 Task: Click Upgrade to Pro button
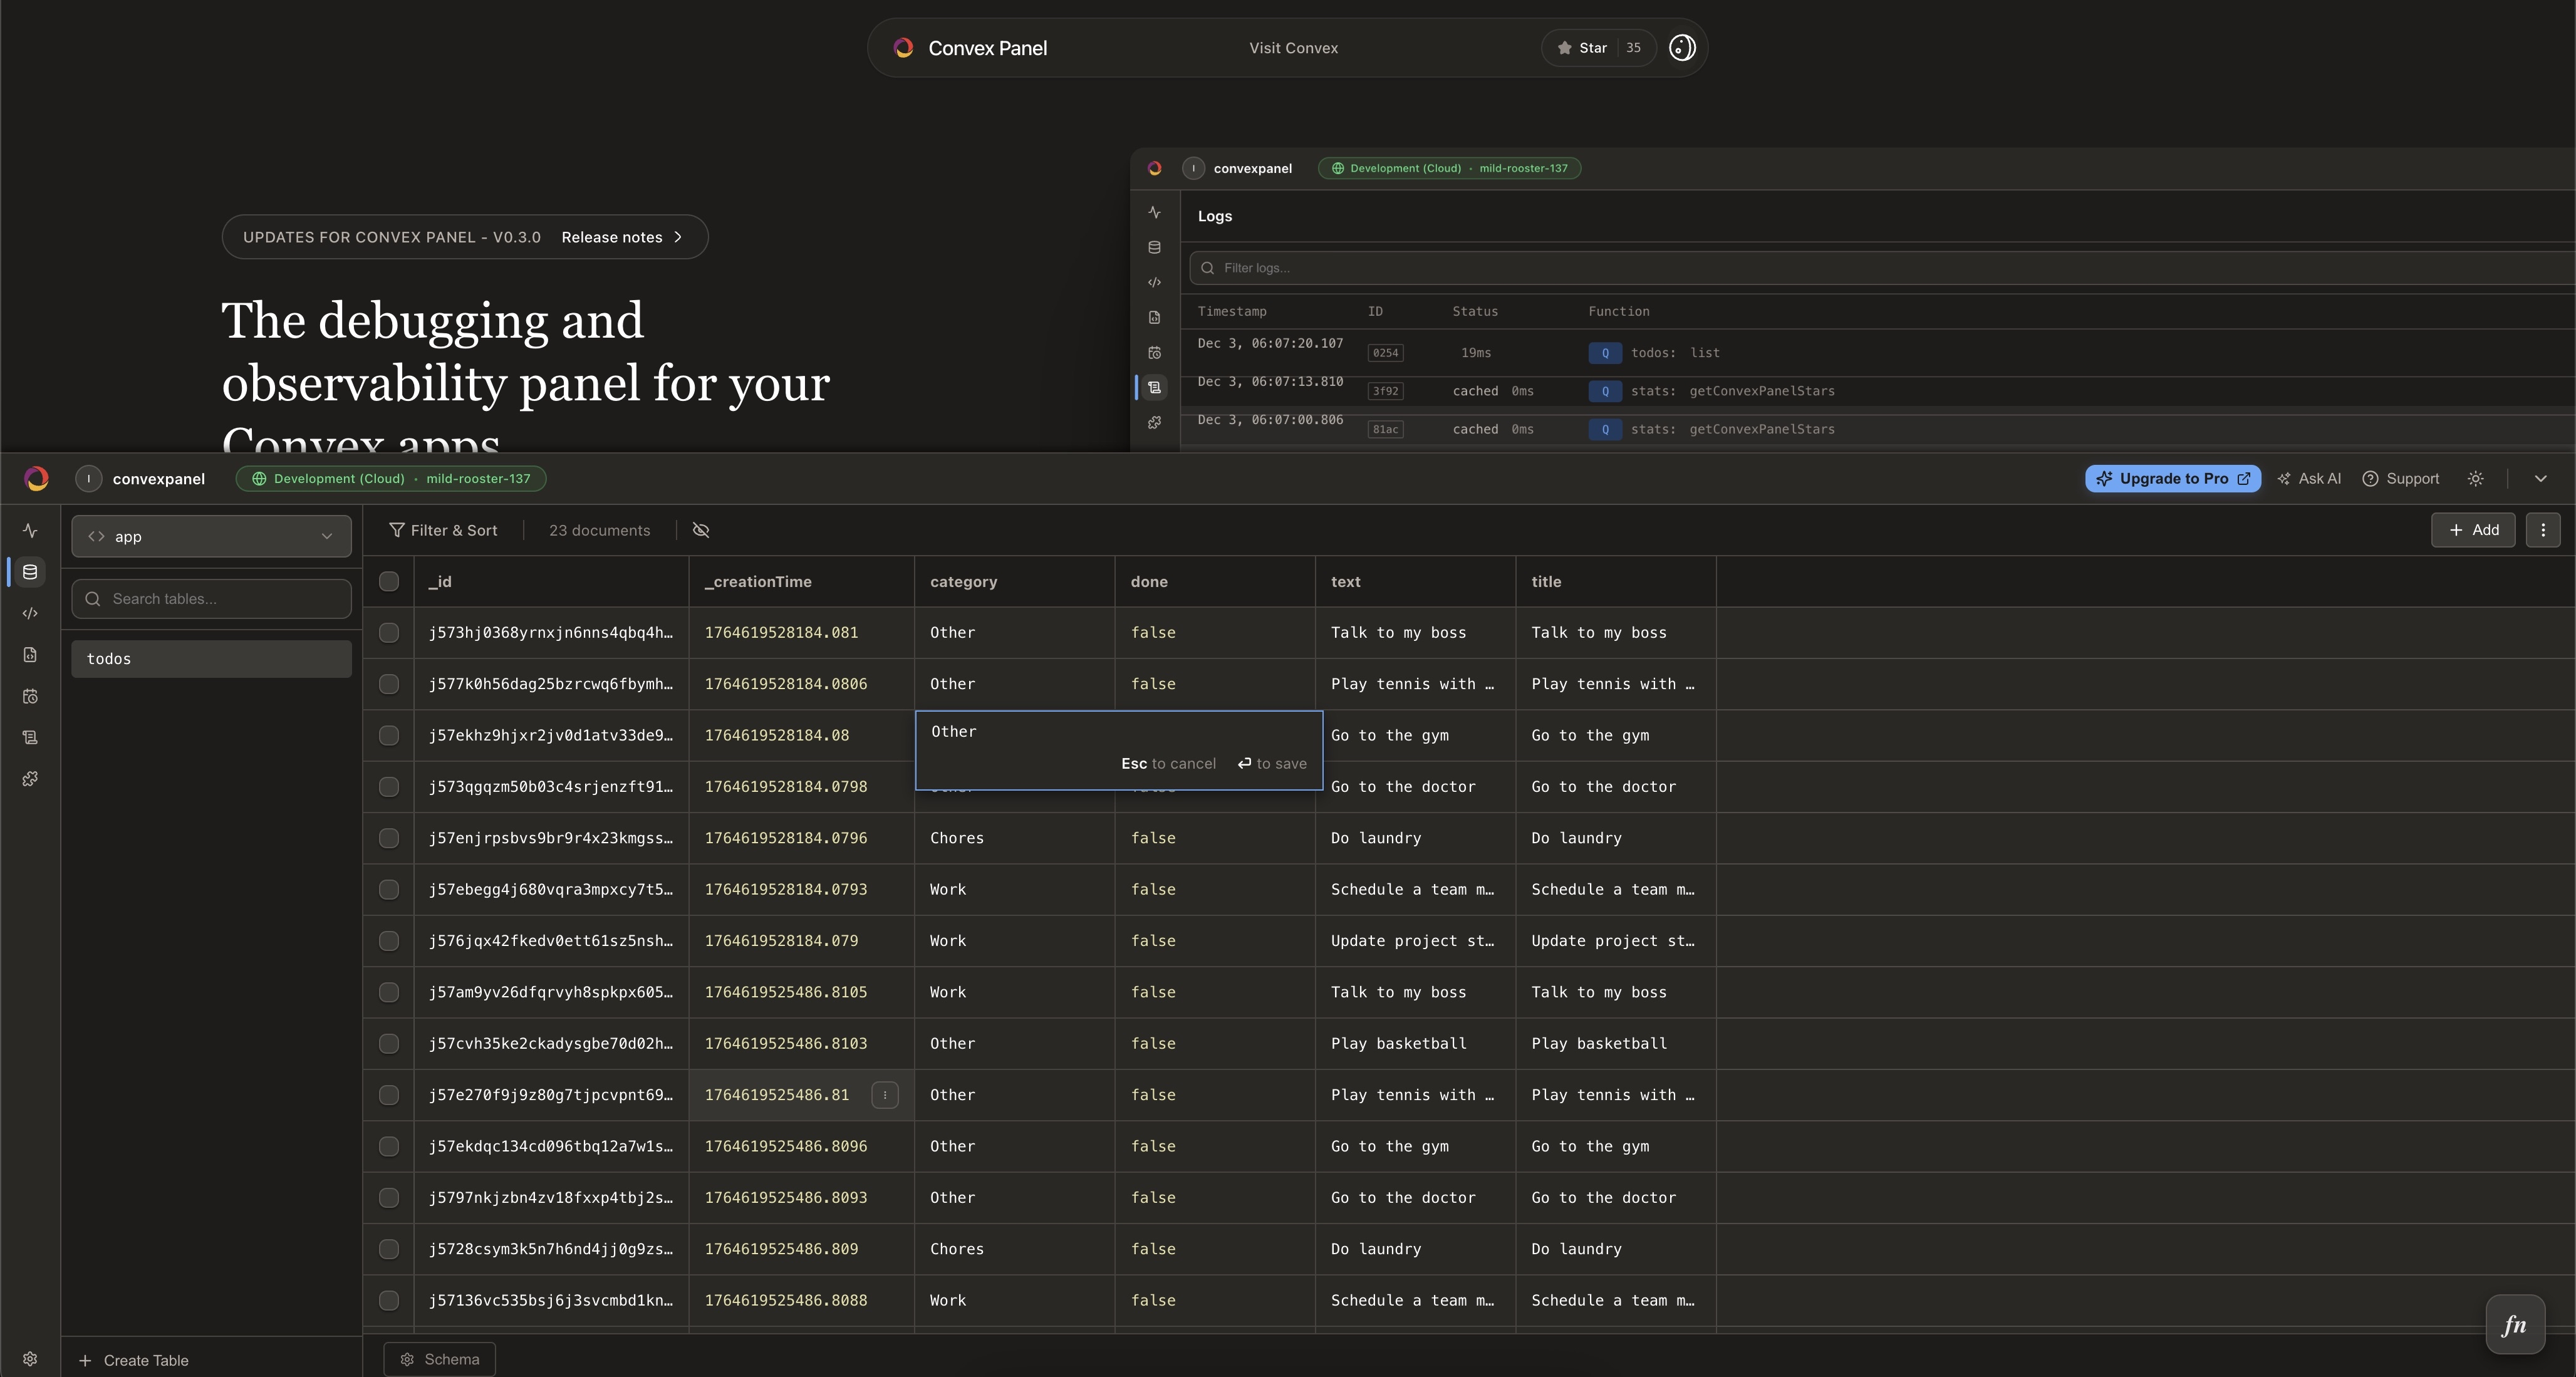point(2172,479)
